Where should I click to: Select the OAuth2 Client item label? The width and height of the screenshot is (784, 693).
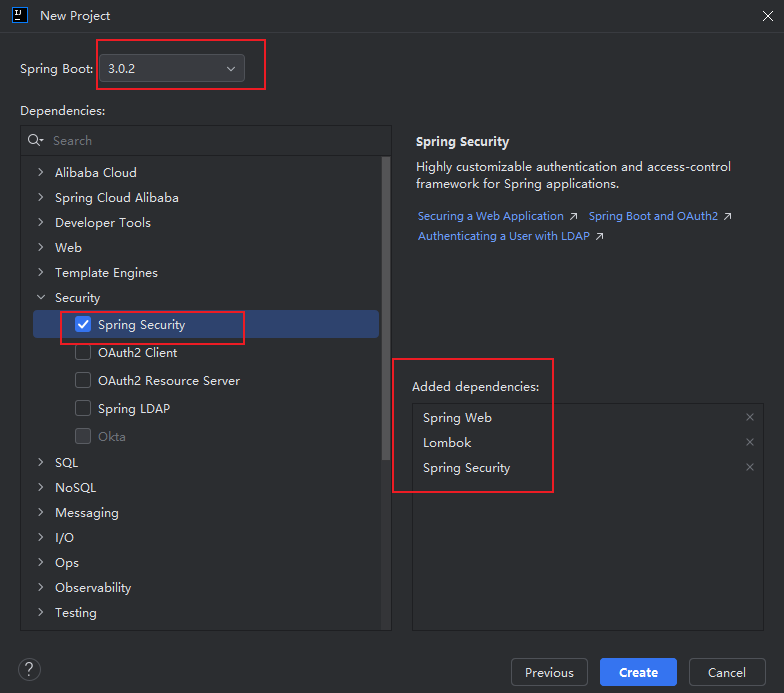click(x=138, y=352)
